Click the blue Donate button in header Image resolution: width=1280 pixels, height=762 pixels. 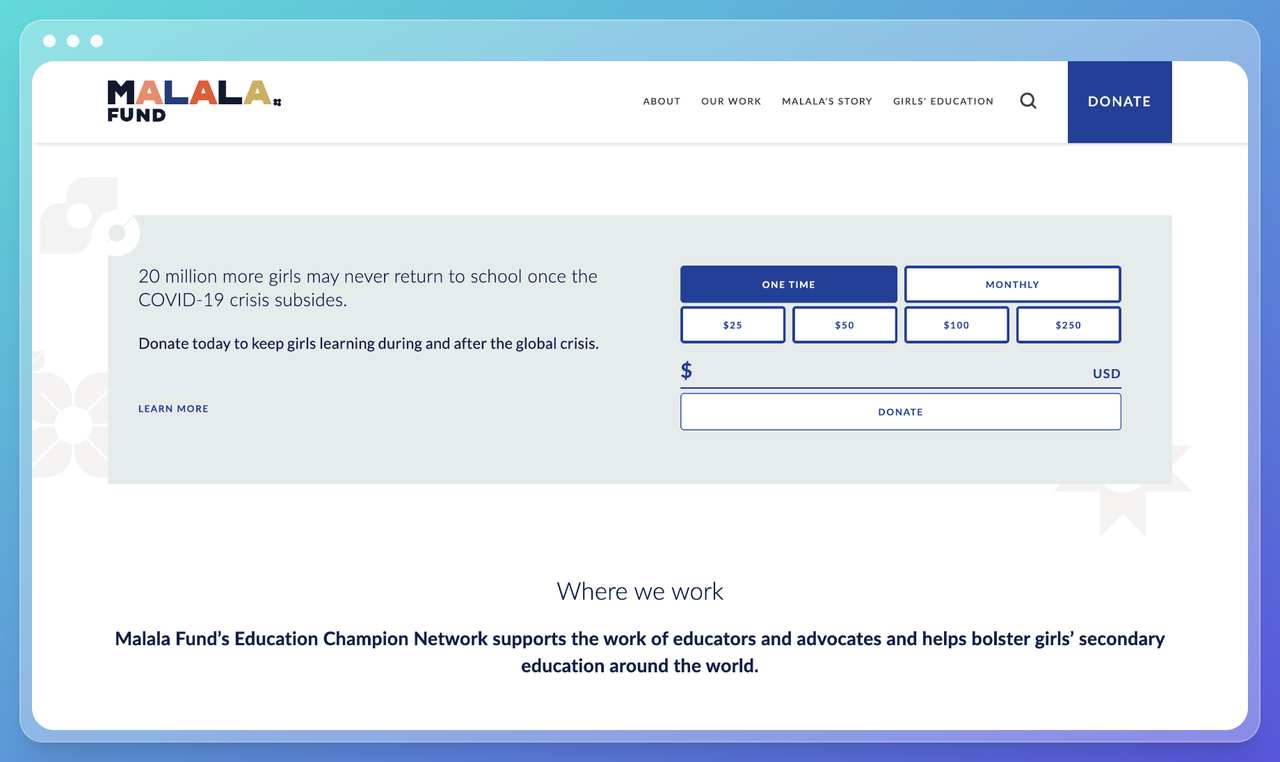coord(1119,101)
